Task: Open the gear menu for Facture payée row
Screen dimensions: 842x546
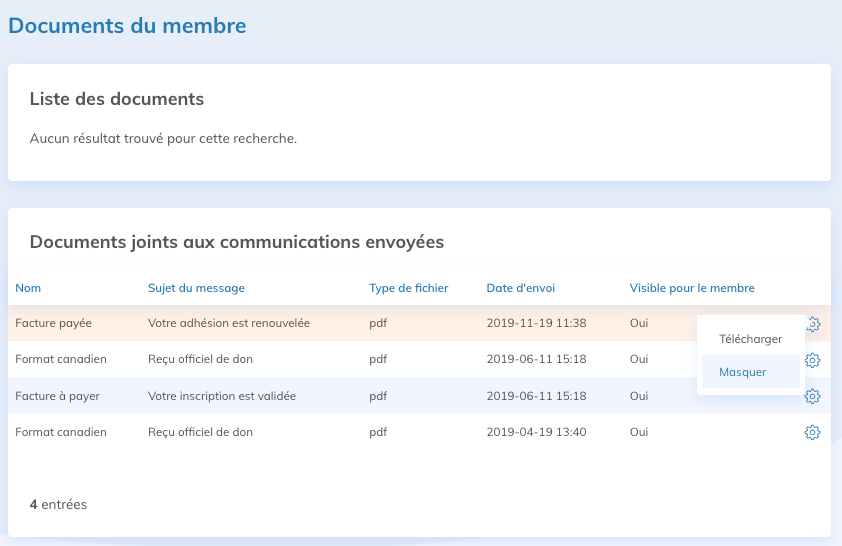Action: tap(813, 324)
